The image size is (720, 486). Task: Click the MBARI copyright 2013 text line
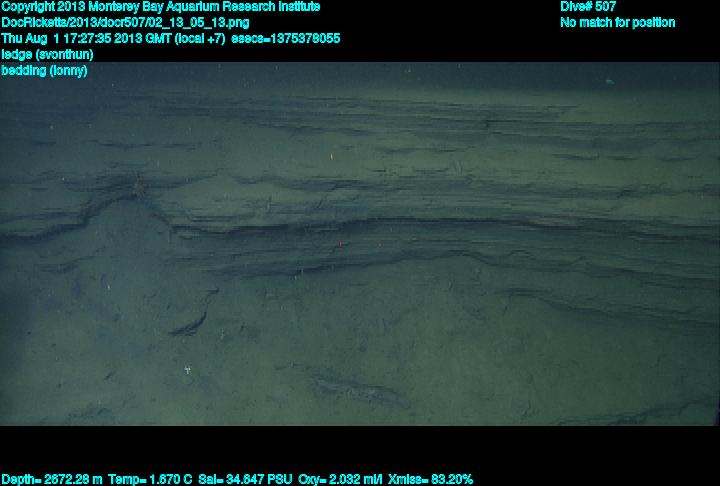click(161, 7)
